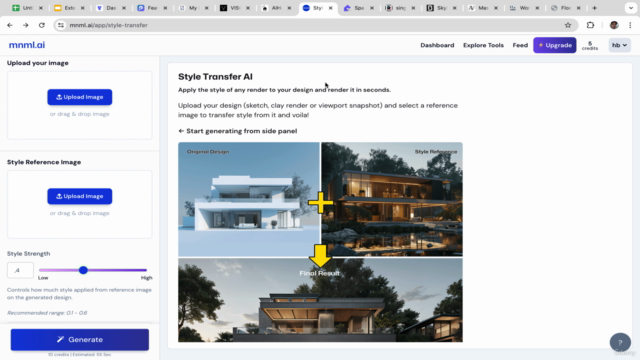This screenshot has height=360, width=640.
Task: Open the Chrome profile avatar
Action: click(614, 25)
